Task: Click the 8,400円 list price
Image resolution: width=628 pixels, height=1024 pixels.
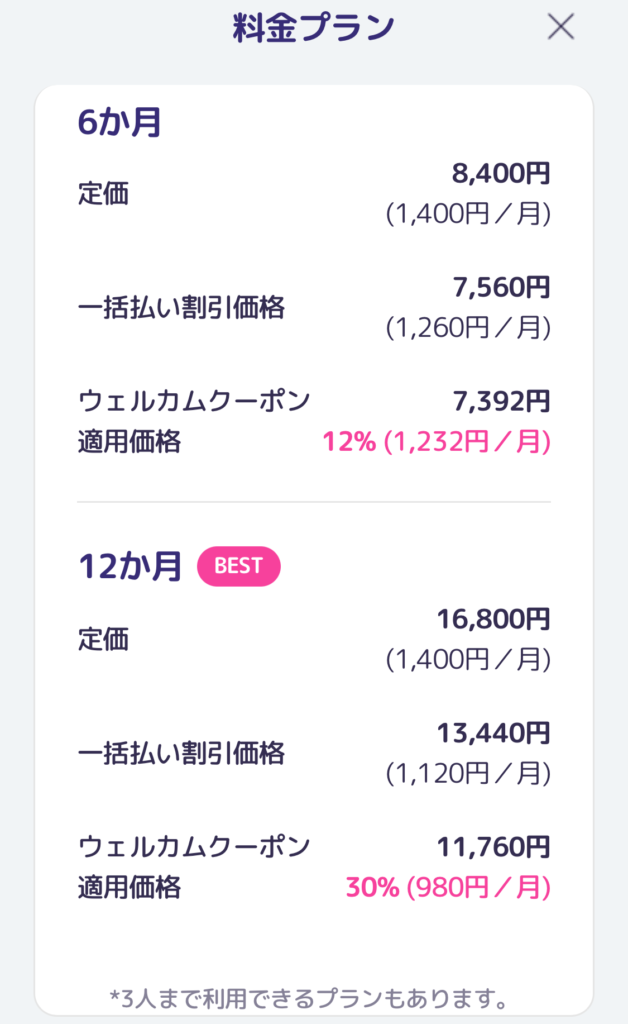Action: tap(501, 175)
